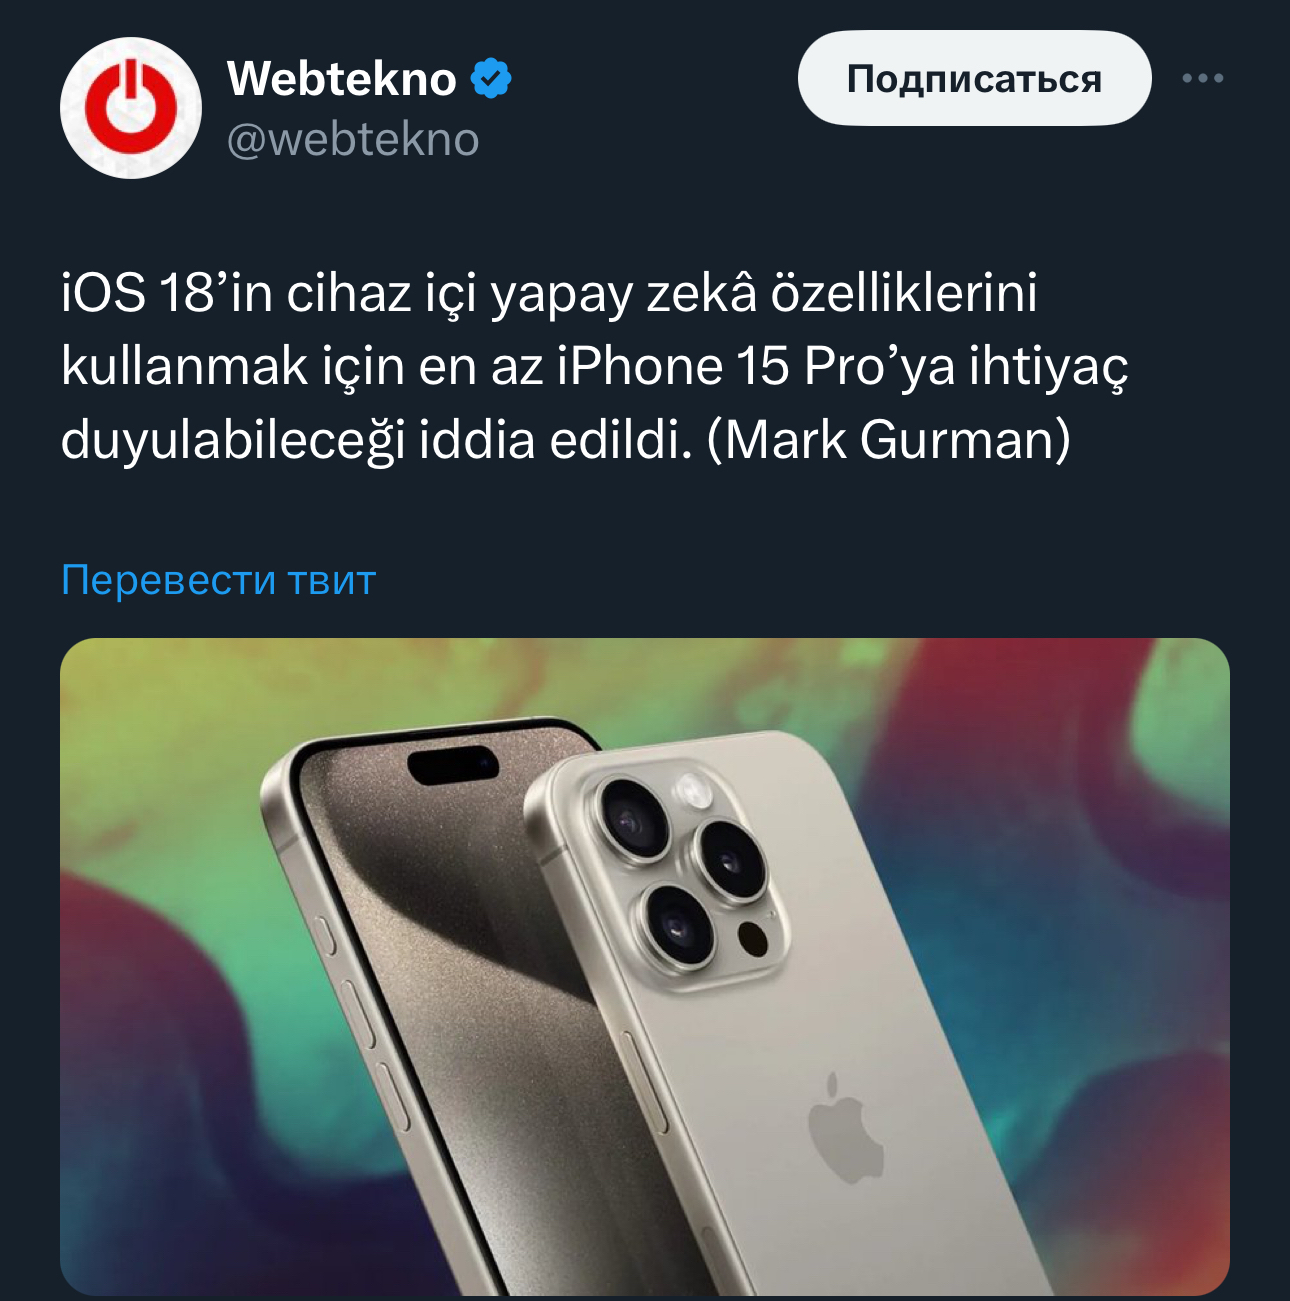The image size is (1290, 1301).
Task: Tap the Подписаться follow button
Action: tap(974, 78)
